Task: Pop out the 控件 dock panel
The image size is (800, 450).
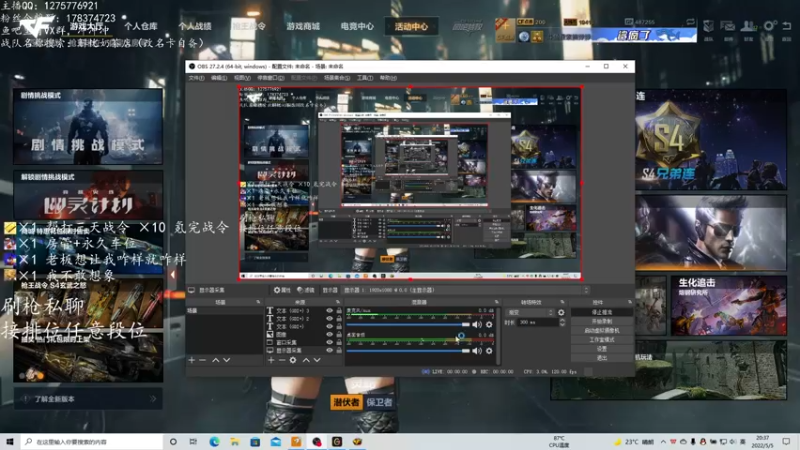Action: (x=630, y=302)
